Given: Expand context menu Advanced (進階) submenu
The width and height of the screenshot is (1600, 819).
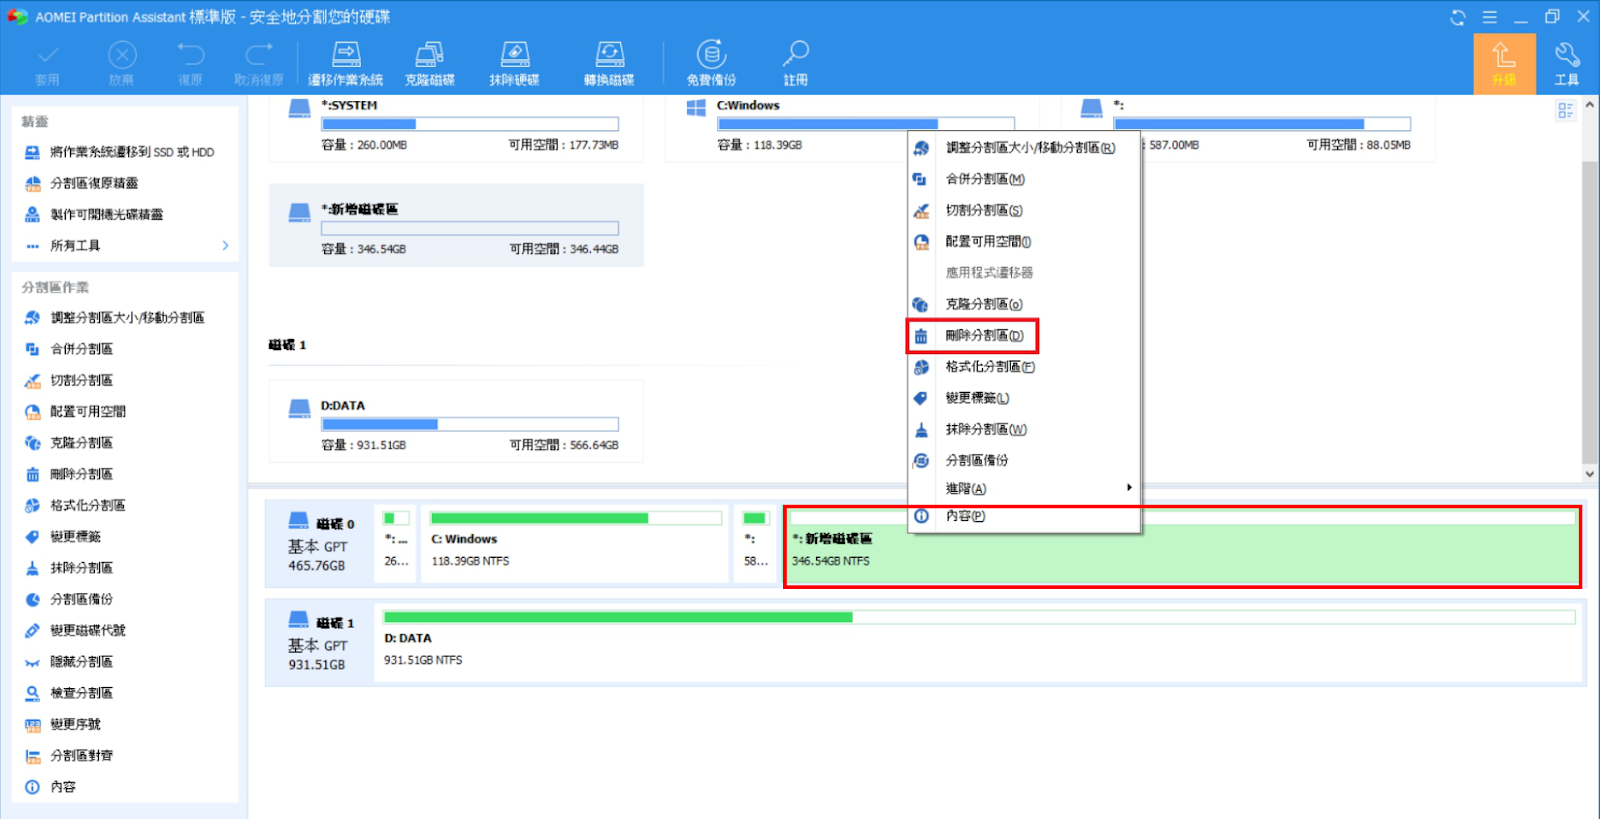Looking at the screenshot, I should [1024, 488].
